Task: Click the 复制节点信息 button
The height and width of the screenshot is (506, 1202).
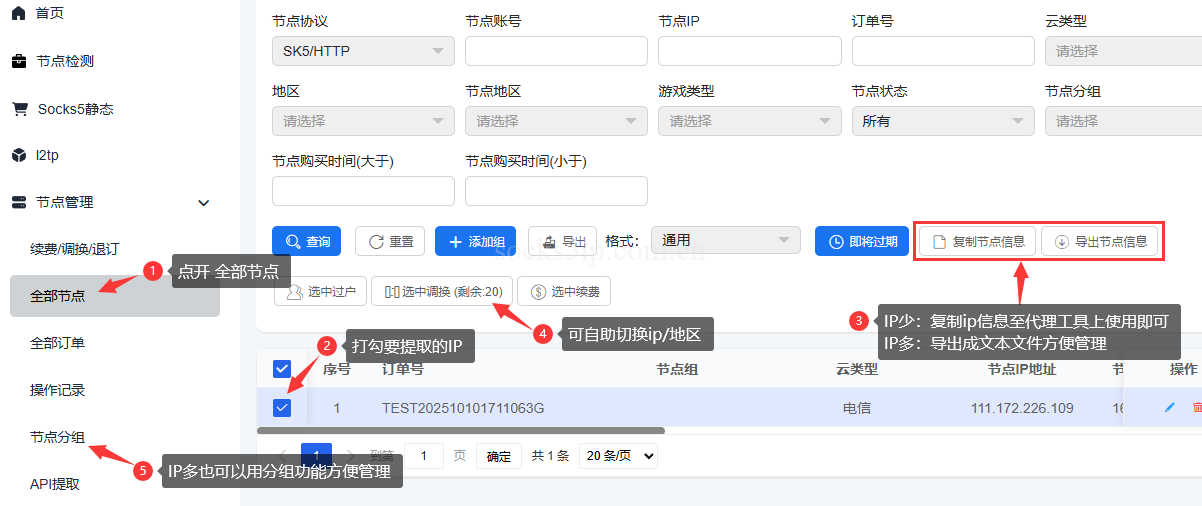Action: point(978,241)
